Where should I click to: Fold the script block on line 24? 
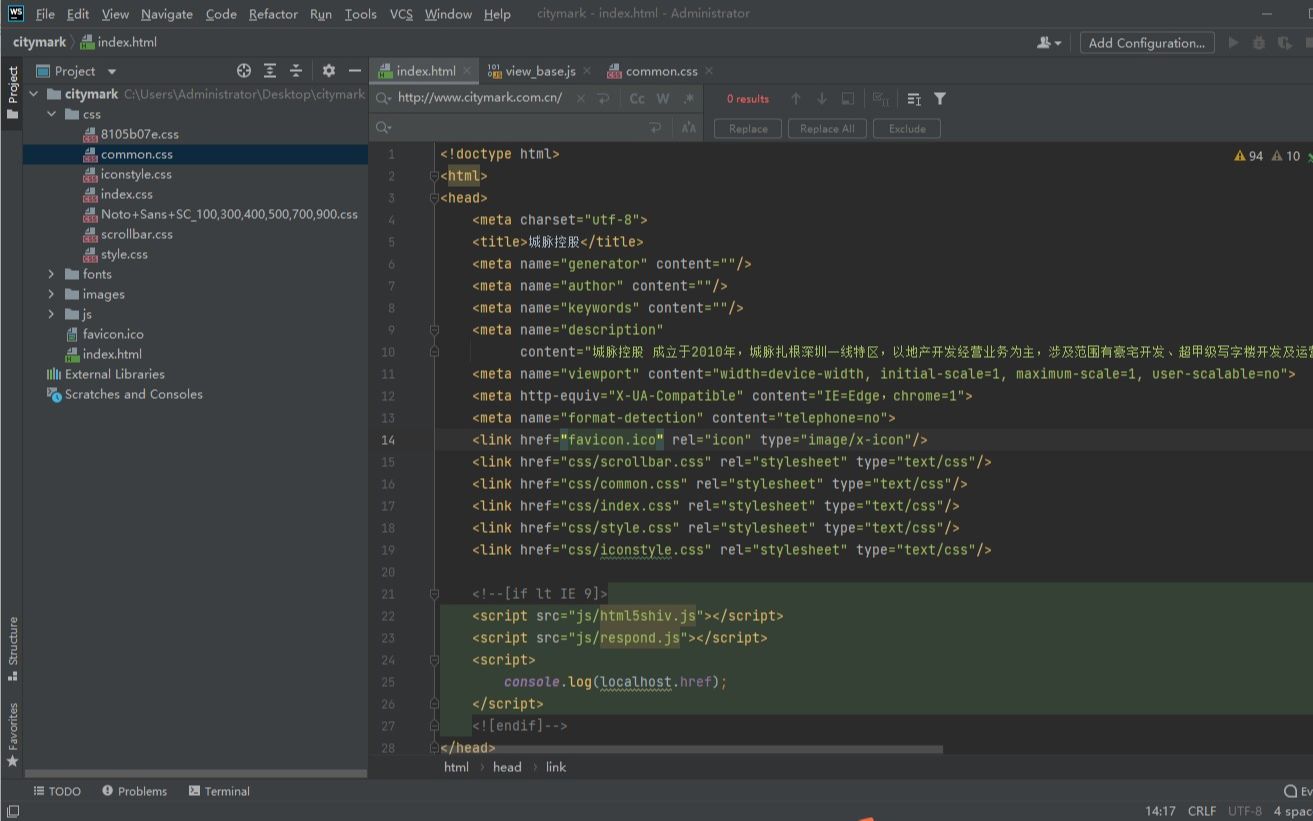tap(434, 660)
